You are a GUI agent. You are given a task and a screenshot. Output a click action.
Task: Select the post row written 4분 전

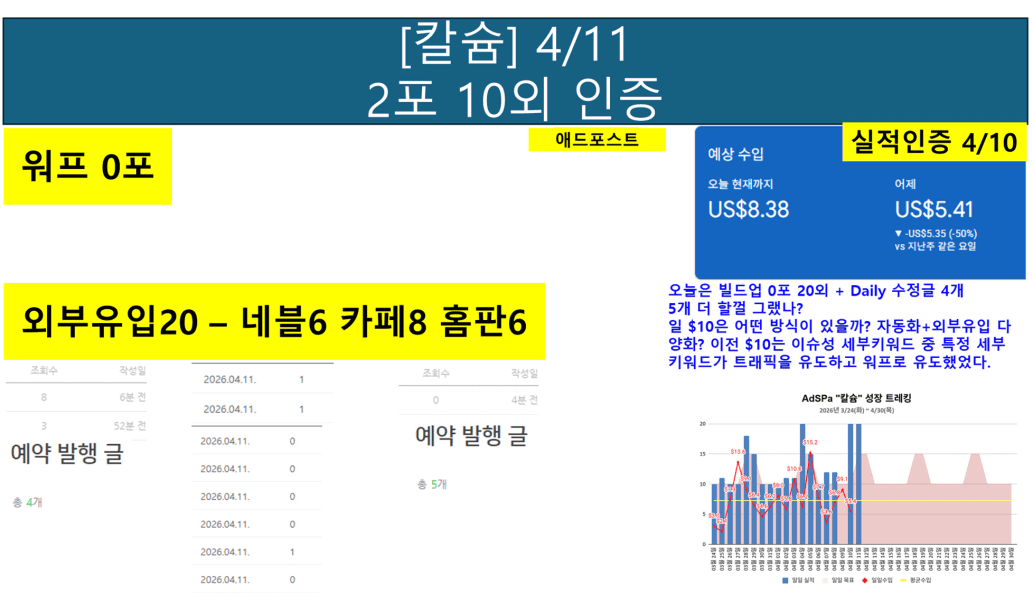[x=468, y=400]
